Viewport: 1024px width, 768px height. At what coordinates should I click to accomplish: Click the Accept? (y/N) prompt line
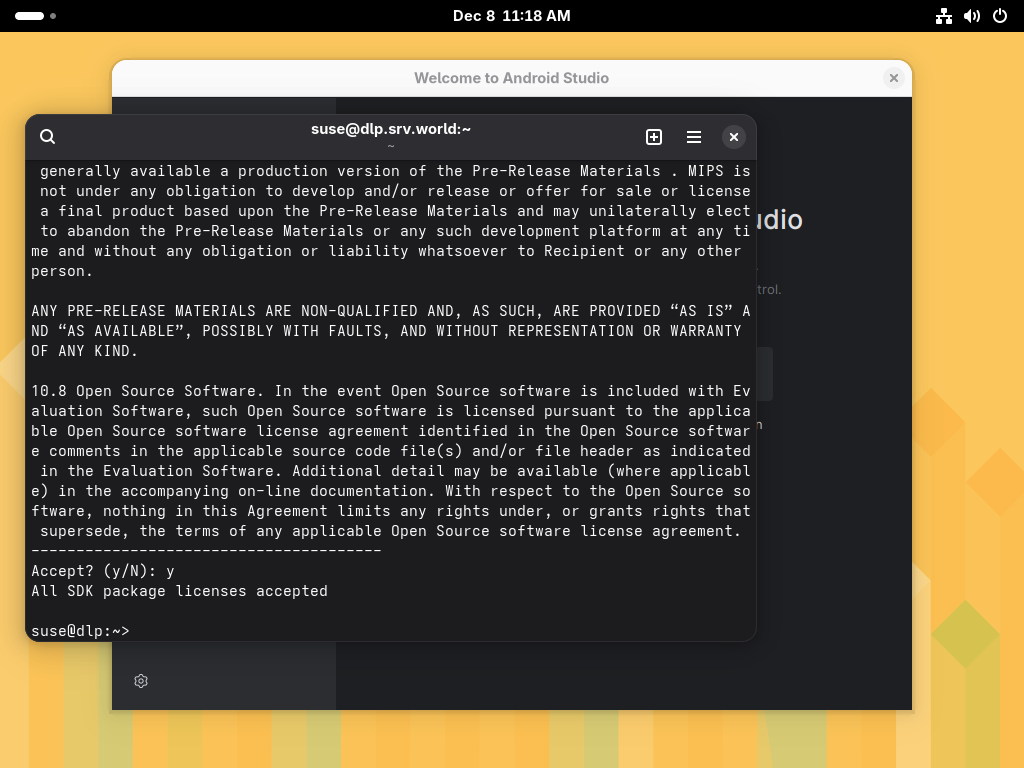pos(99,571)
